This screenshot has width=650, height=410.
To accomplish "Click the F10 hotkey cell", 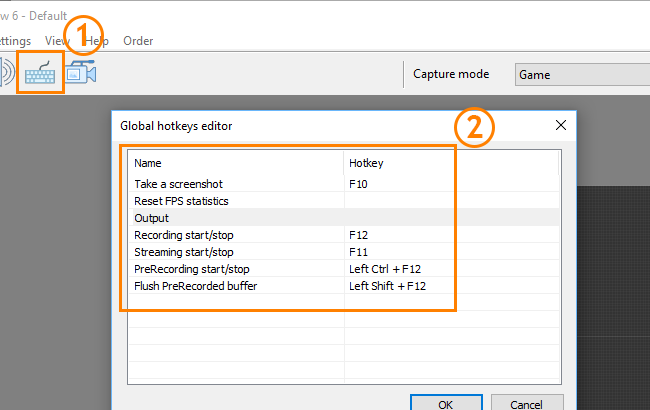I will pyautogui.click(x=451, y=184).
